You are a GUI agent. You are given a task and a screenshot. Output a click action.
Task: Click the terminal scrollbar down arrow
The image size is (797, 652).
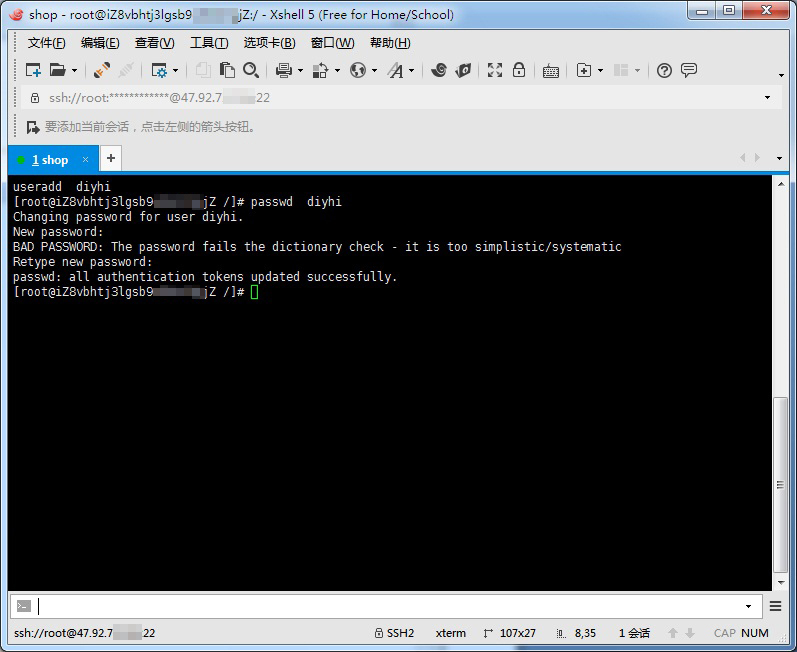point(781,582)
